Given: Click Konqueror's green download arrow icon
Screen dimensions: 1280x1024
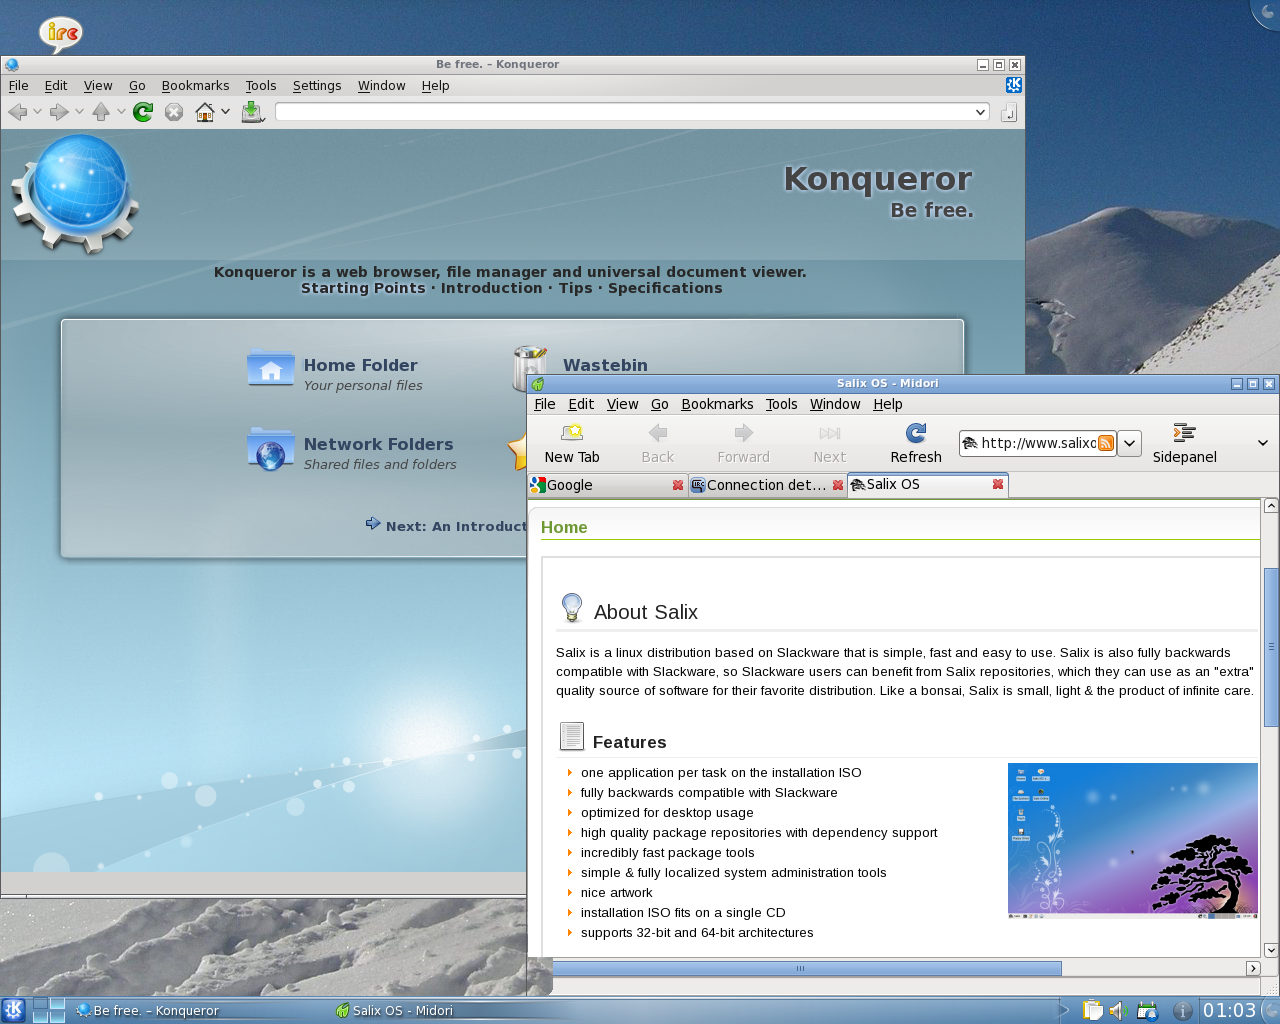Looking at the screenshot, I should pyautogui.click(x=252, y=112).
